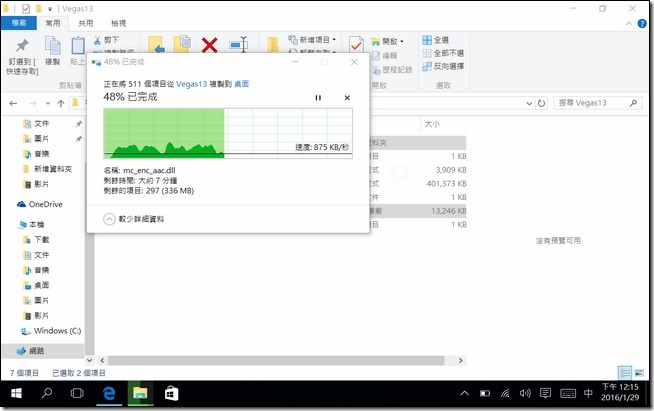Switch to the 常用 ribbon tab
654x411 pixels.
(x=53, y=23)
